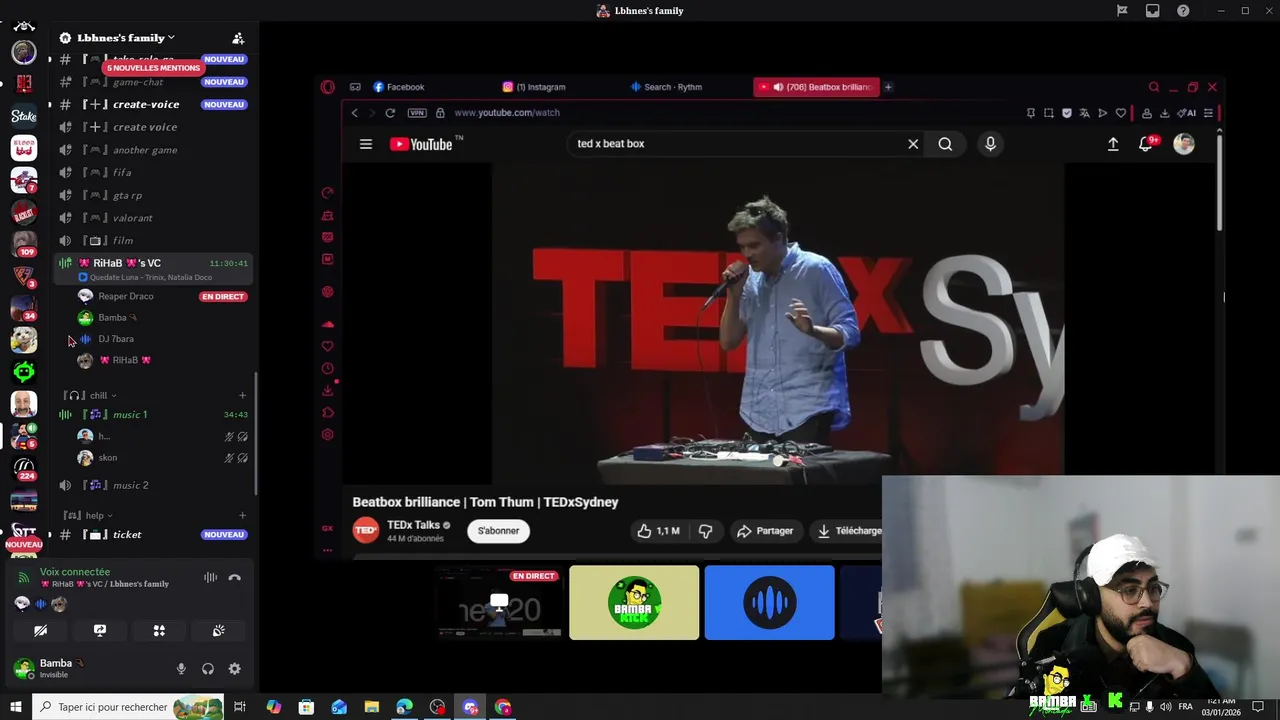Viewport: 1280px width, 720px height.
Task: Share your screen from voice panel
Action: [100, 630]
